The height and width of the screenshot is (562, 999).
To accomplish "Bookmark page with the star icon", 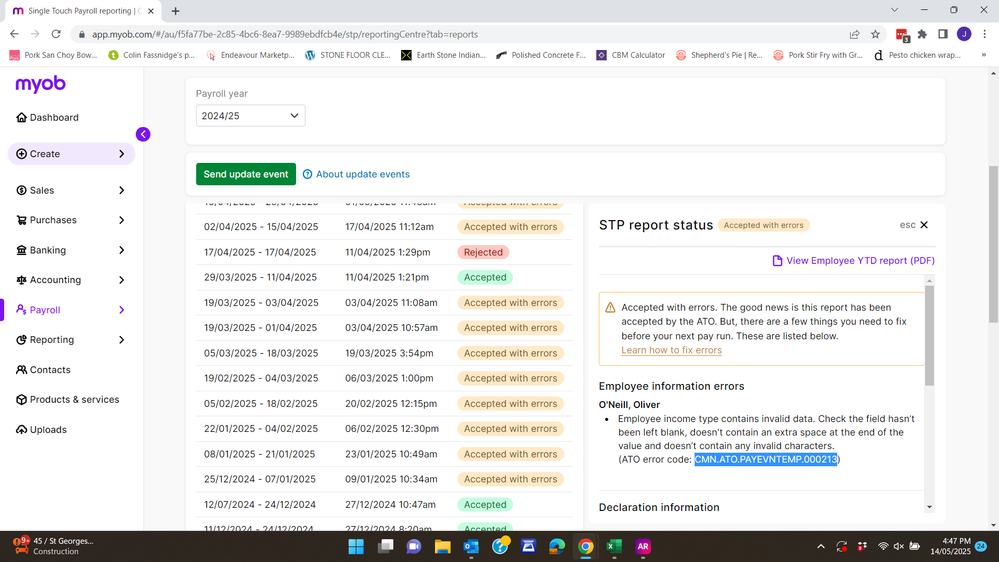I will click(877, 34).
